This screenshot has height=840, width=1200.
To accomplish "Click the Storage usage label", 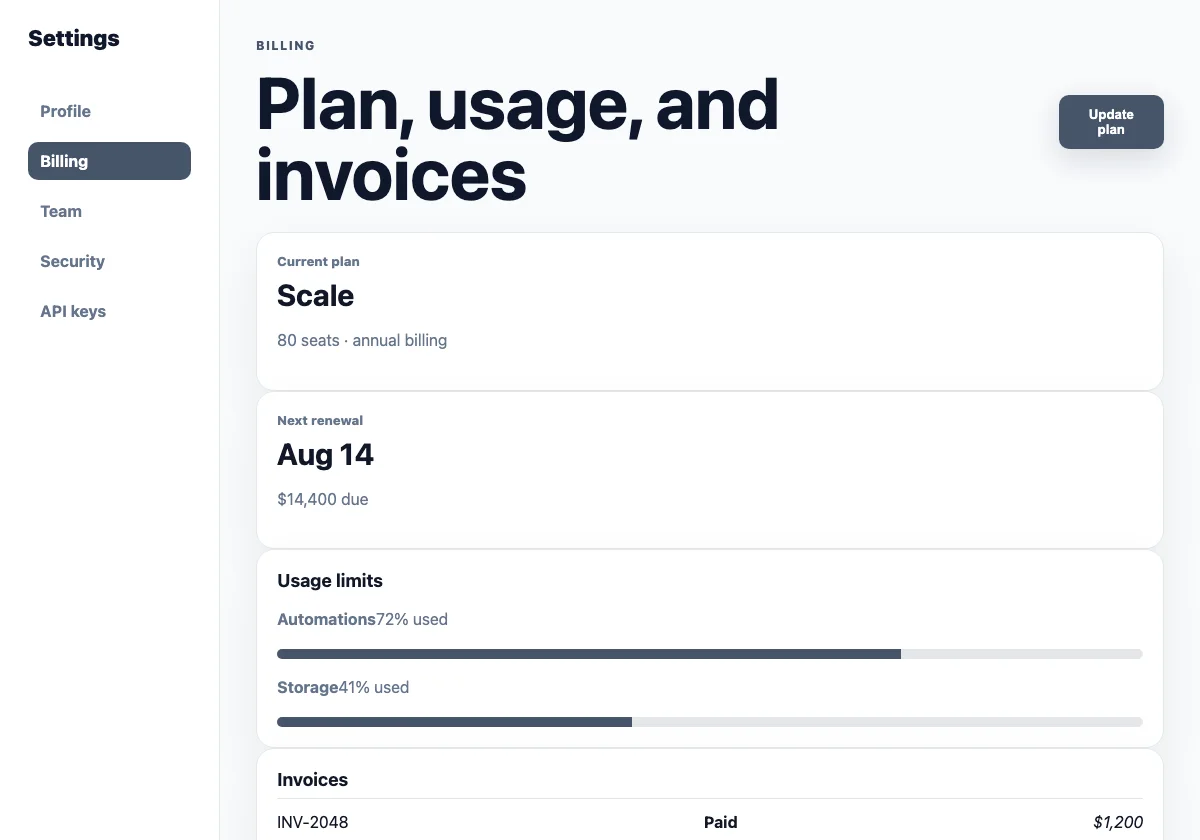I will [x=307, y=687].
